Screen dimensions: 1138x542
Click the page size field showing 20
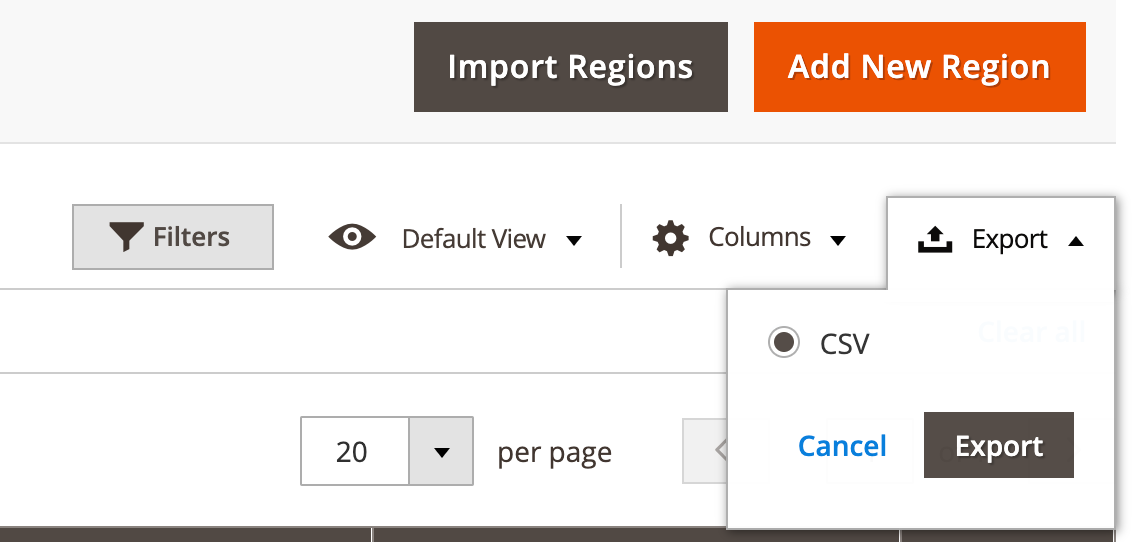click(355, 451)
